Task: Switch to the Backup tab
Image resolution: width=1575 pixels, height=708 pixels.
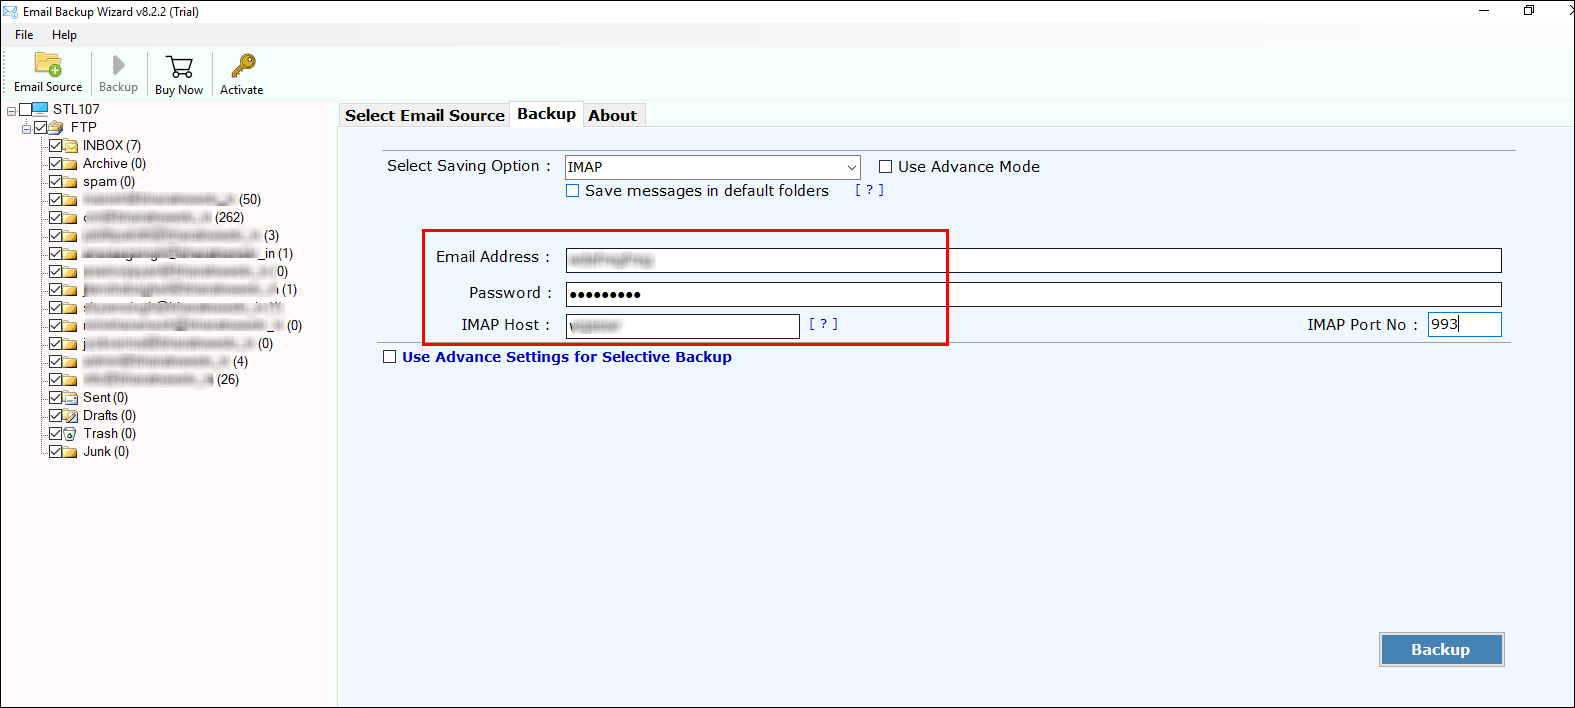Action: click(546, 114)
